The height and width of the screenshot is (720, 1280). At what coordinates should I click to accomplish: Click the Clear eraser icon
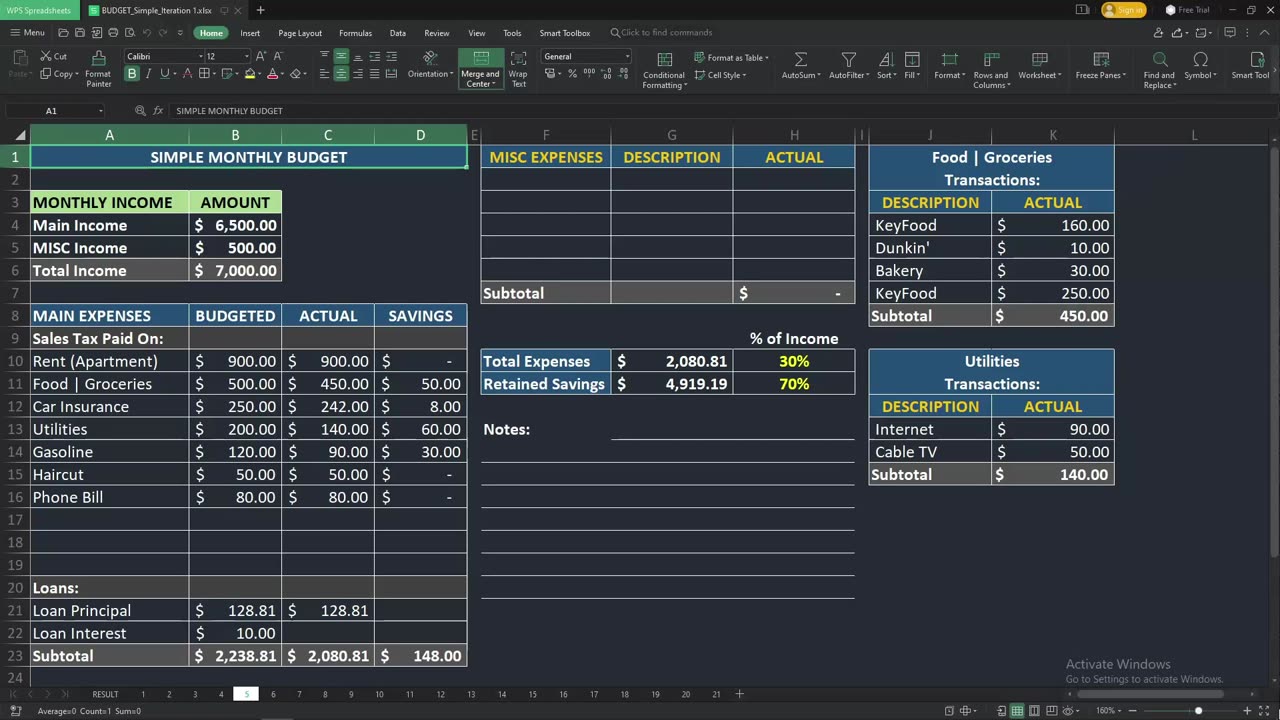[296, 74]
